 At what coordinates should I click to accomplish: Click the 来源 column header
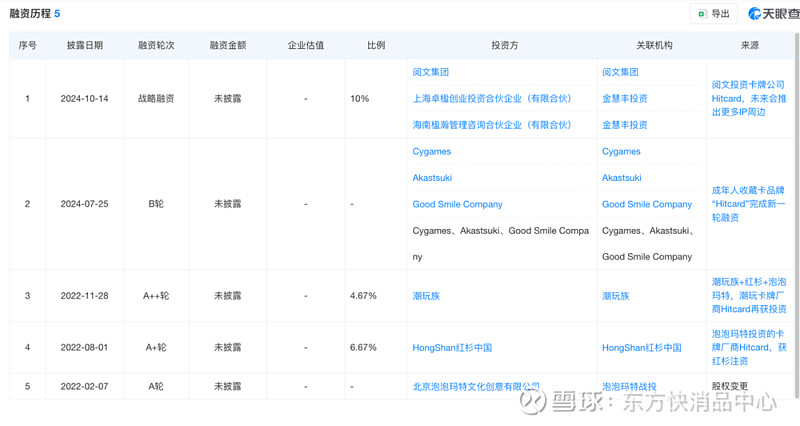(749, 45)
